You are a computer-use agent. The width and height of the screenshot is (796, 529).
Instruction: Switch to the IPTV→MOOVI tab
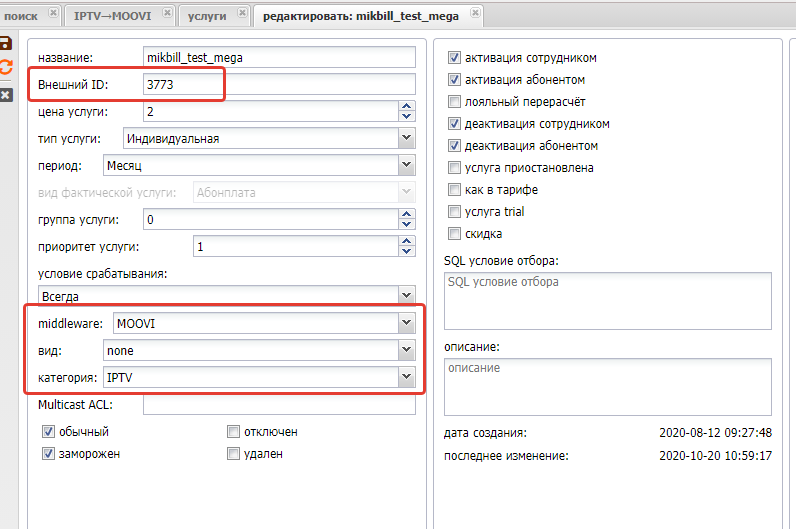pos(112,16)
